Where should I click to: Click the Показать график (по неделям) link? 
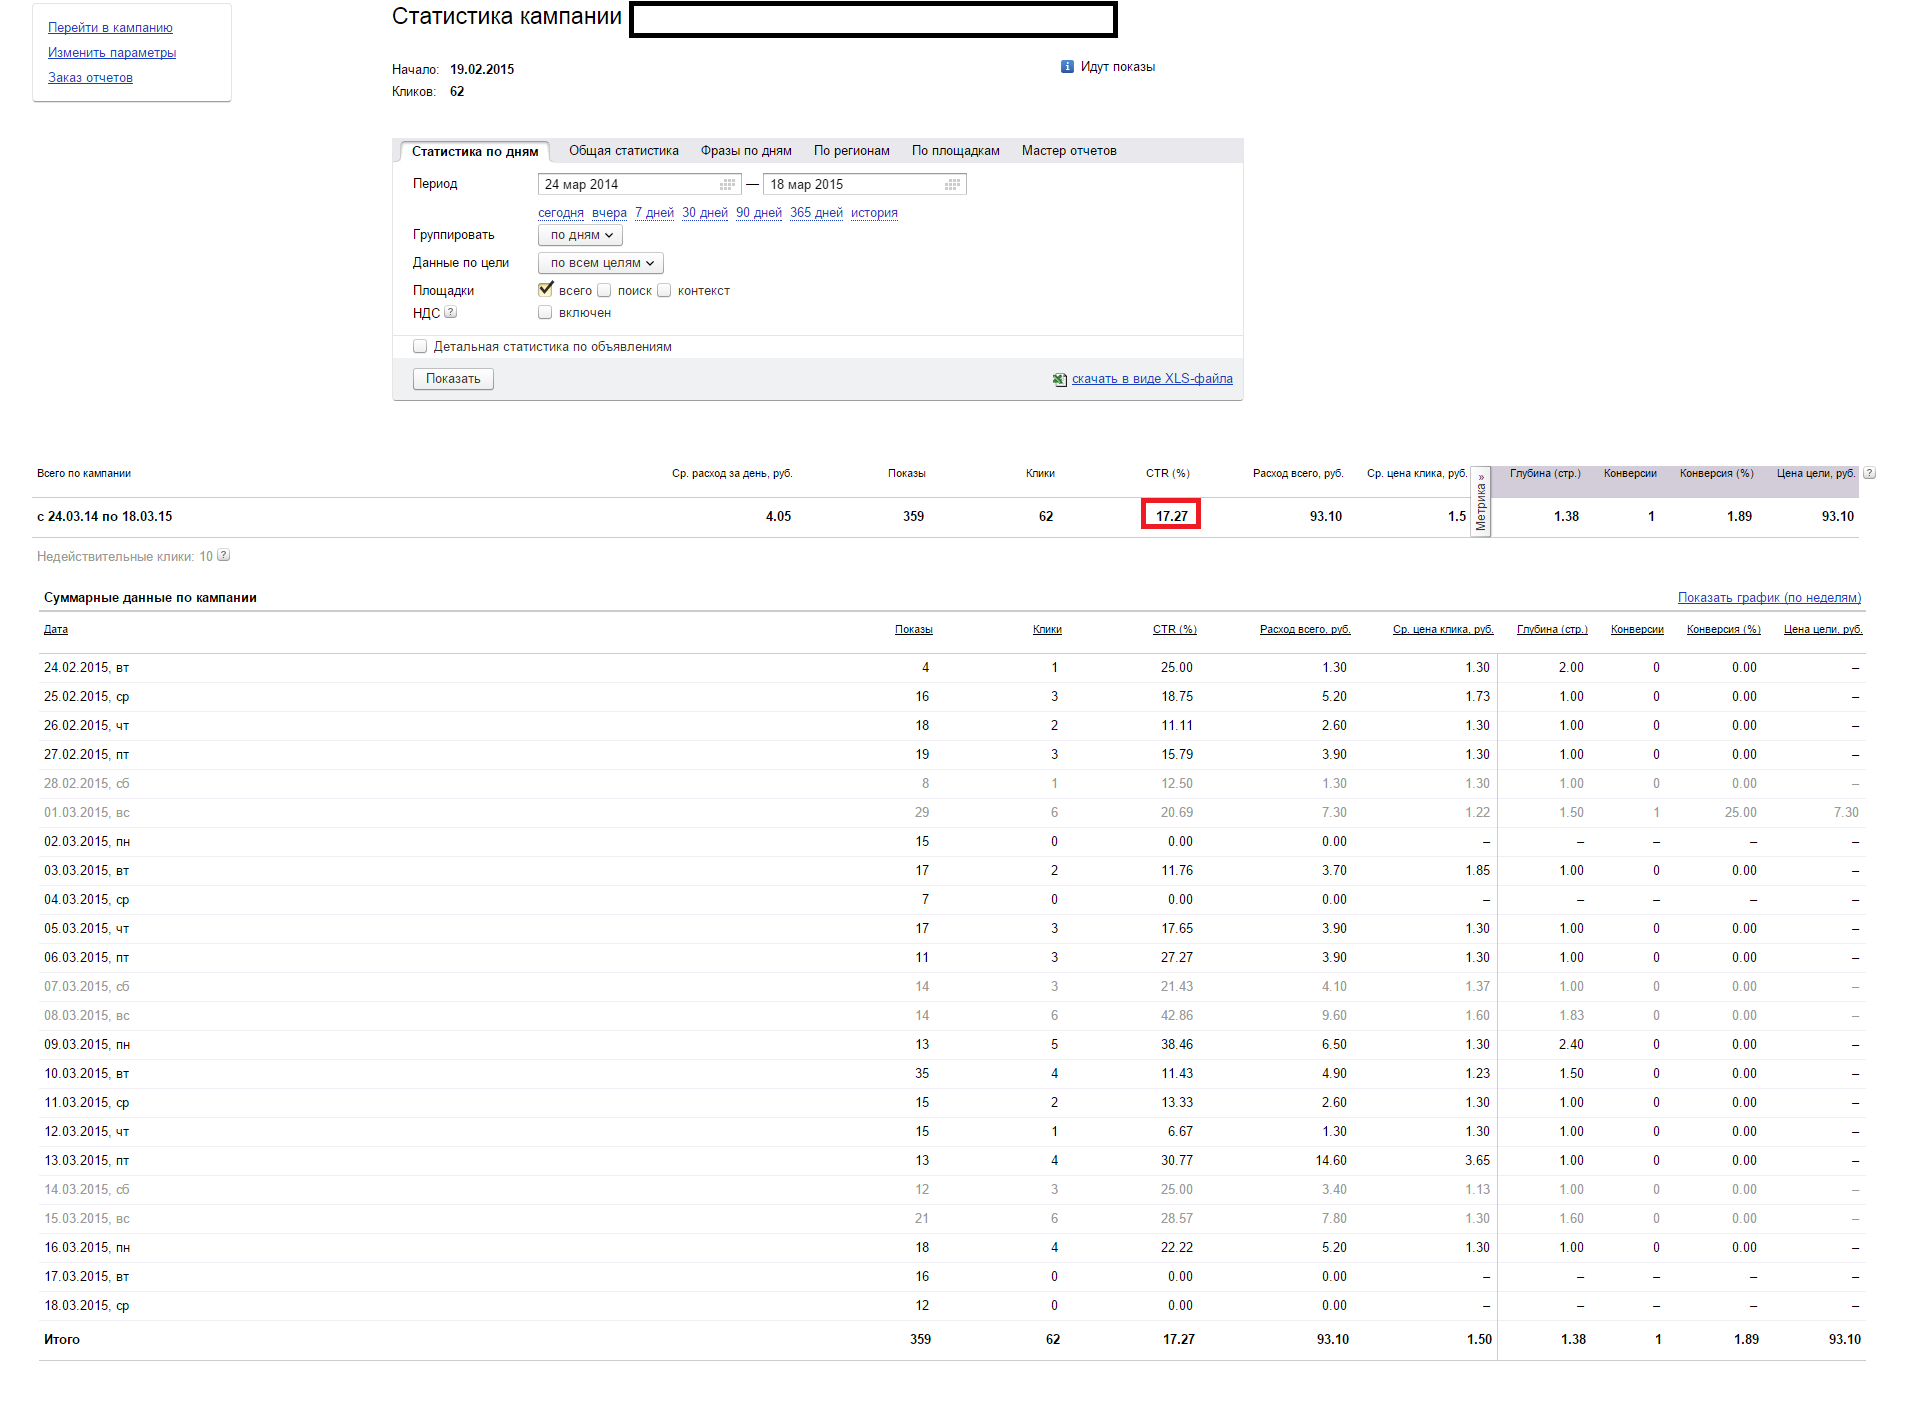tap(1768, 598)
